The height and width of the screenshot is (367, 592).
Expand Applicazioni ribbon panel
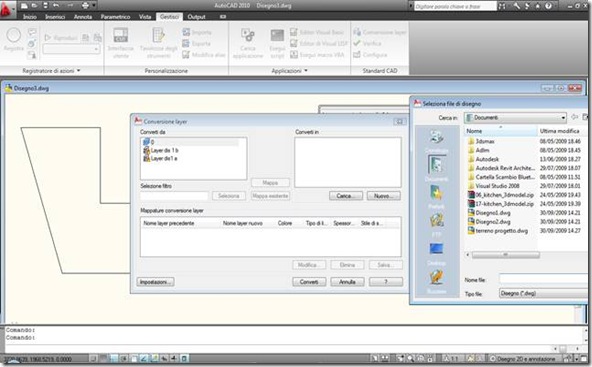pyautogui.click(x=306, y=70)
